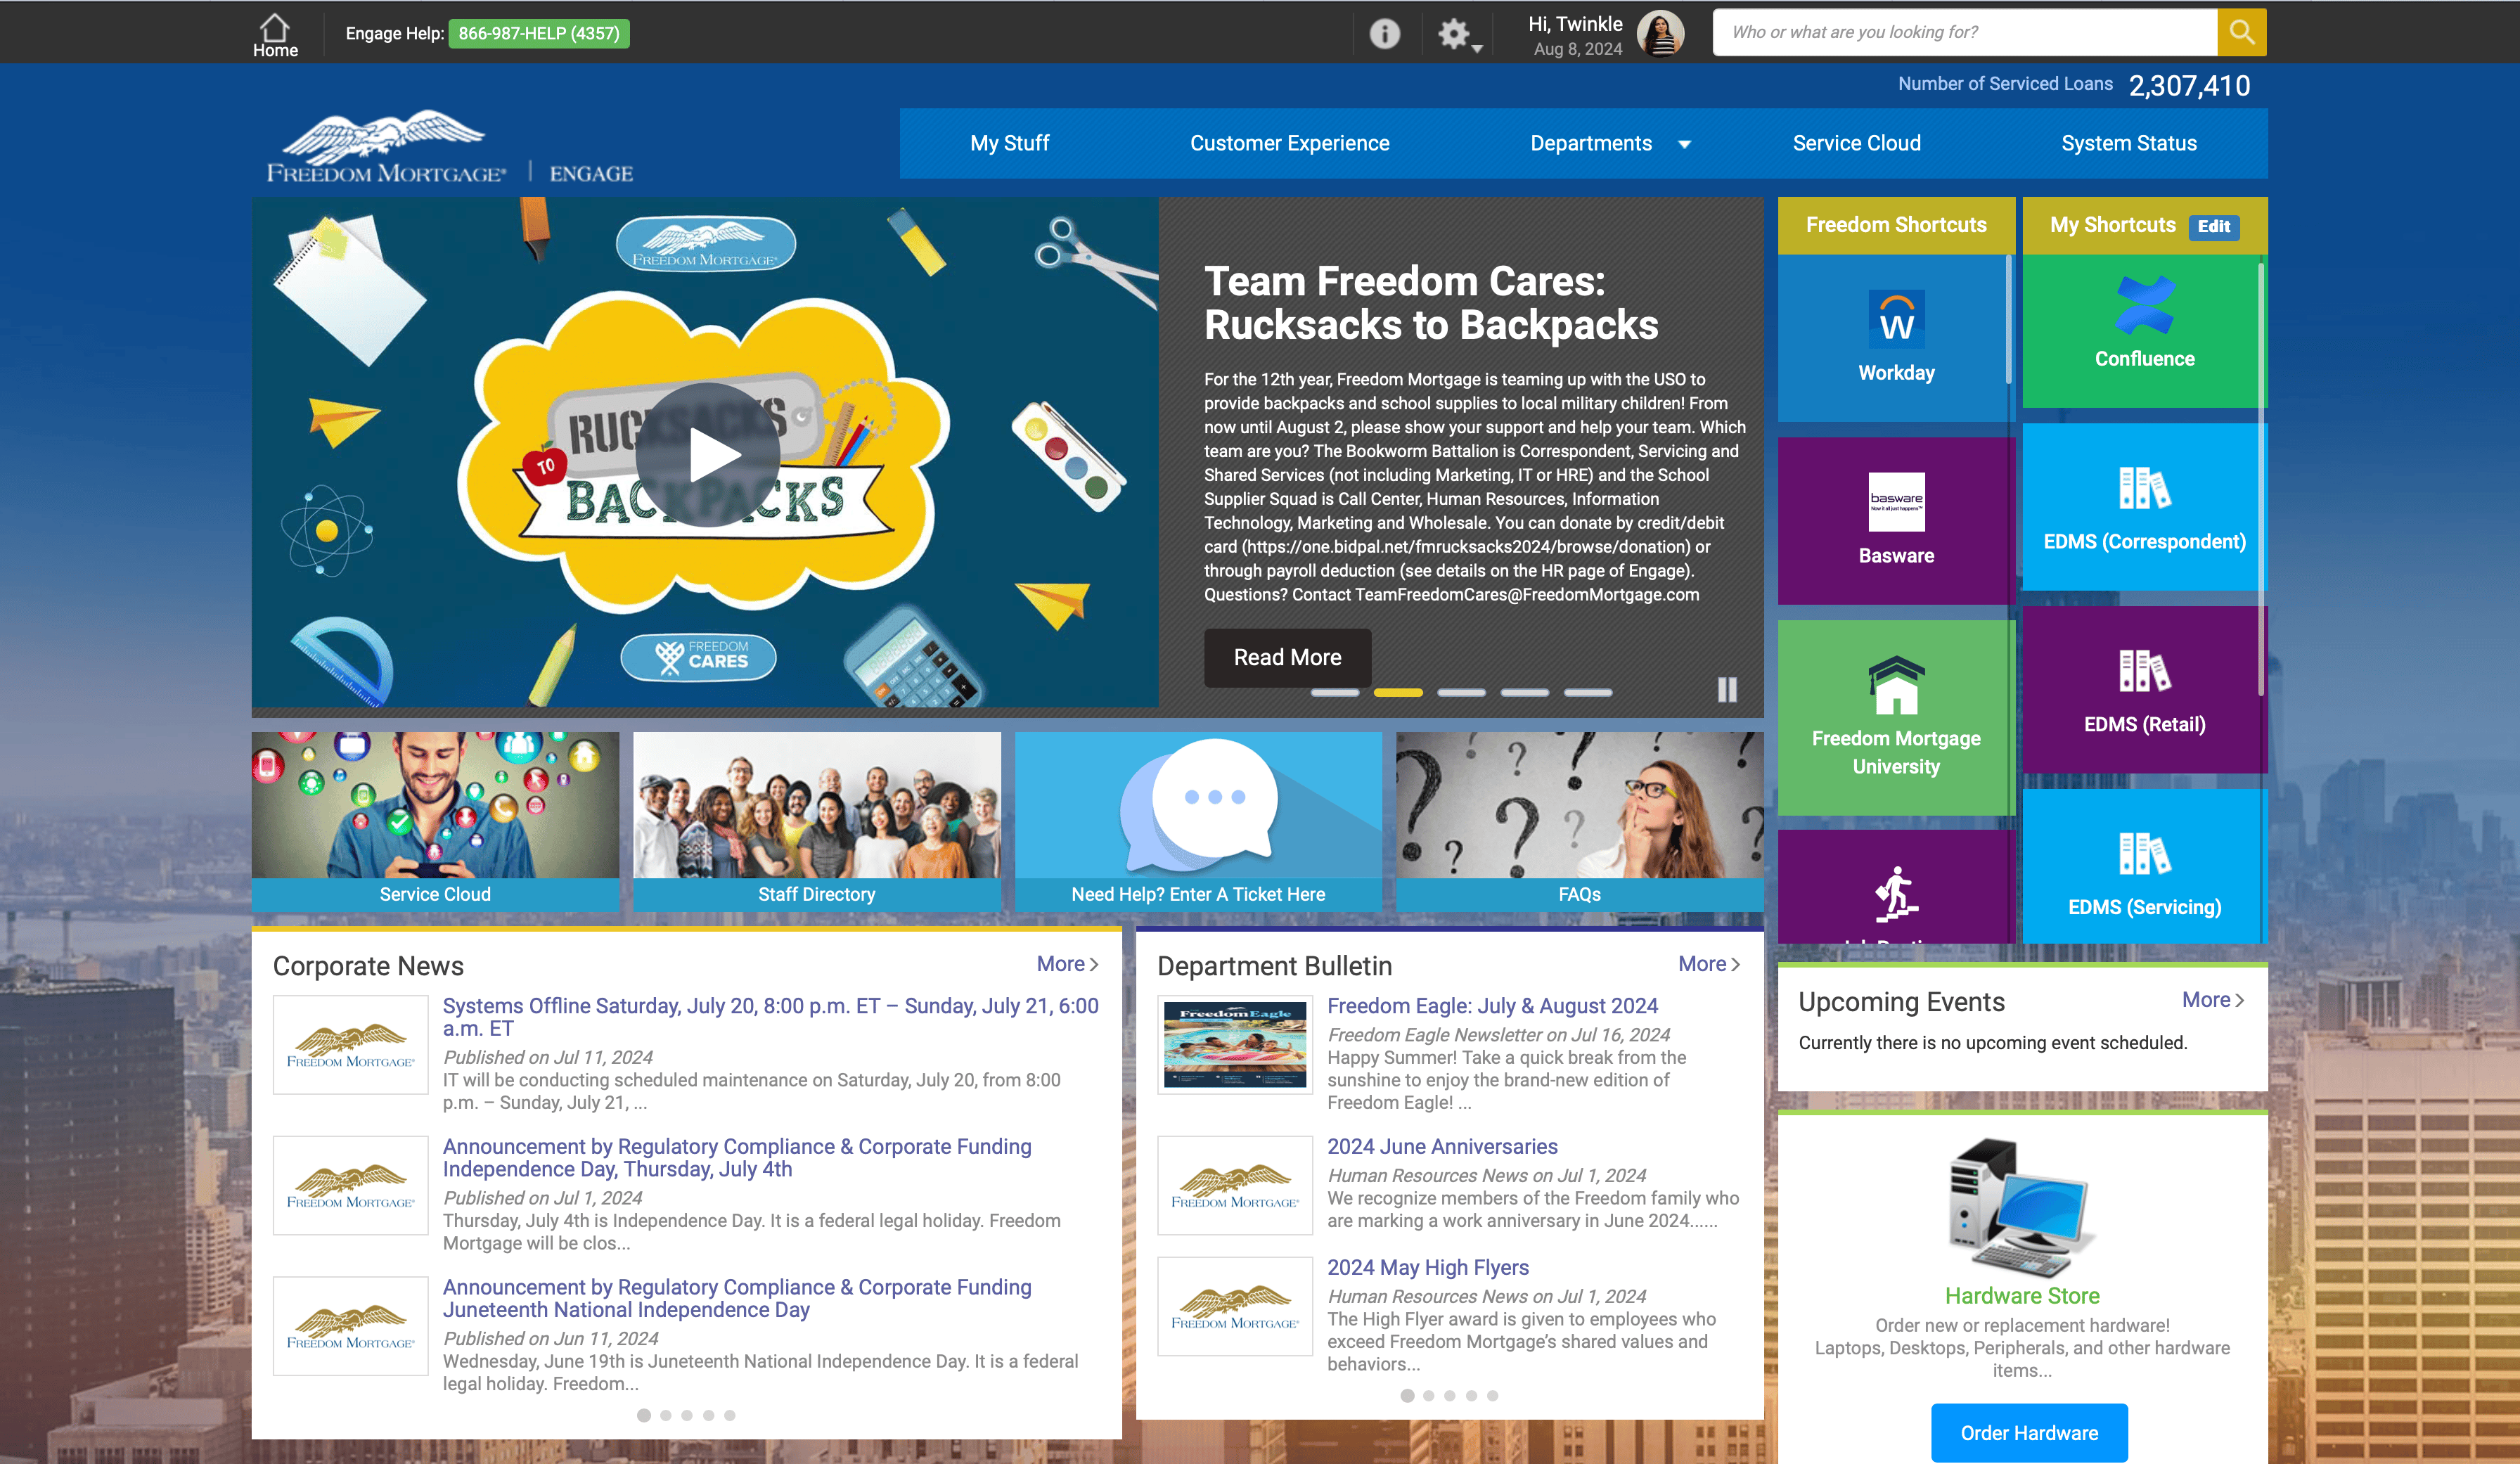Select third Department Bulletin page dot
The width and height of the screenshot is (2520, 1464).
pos(1449,1395)
